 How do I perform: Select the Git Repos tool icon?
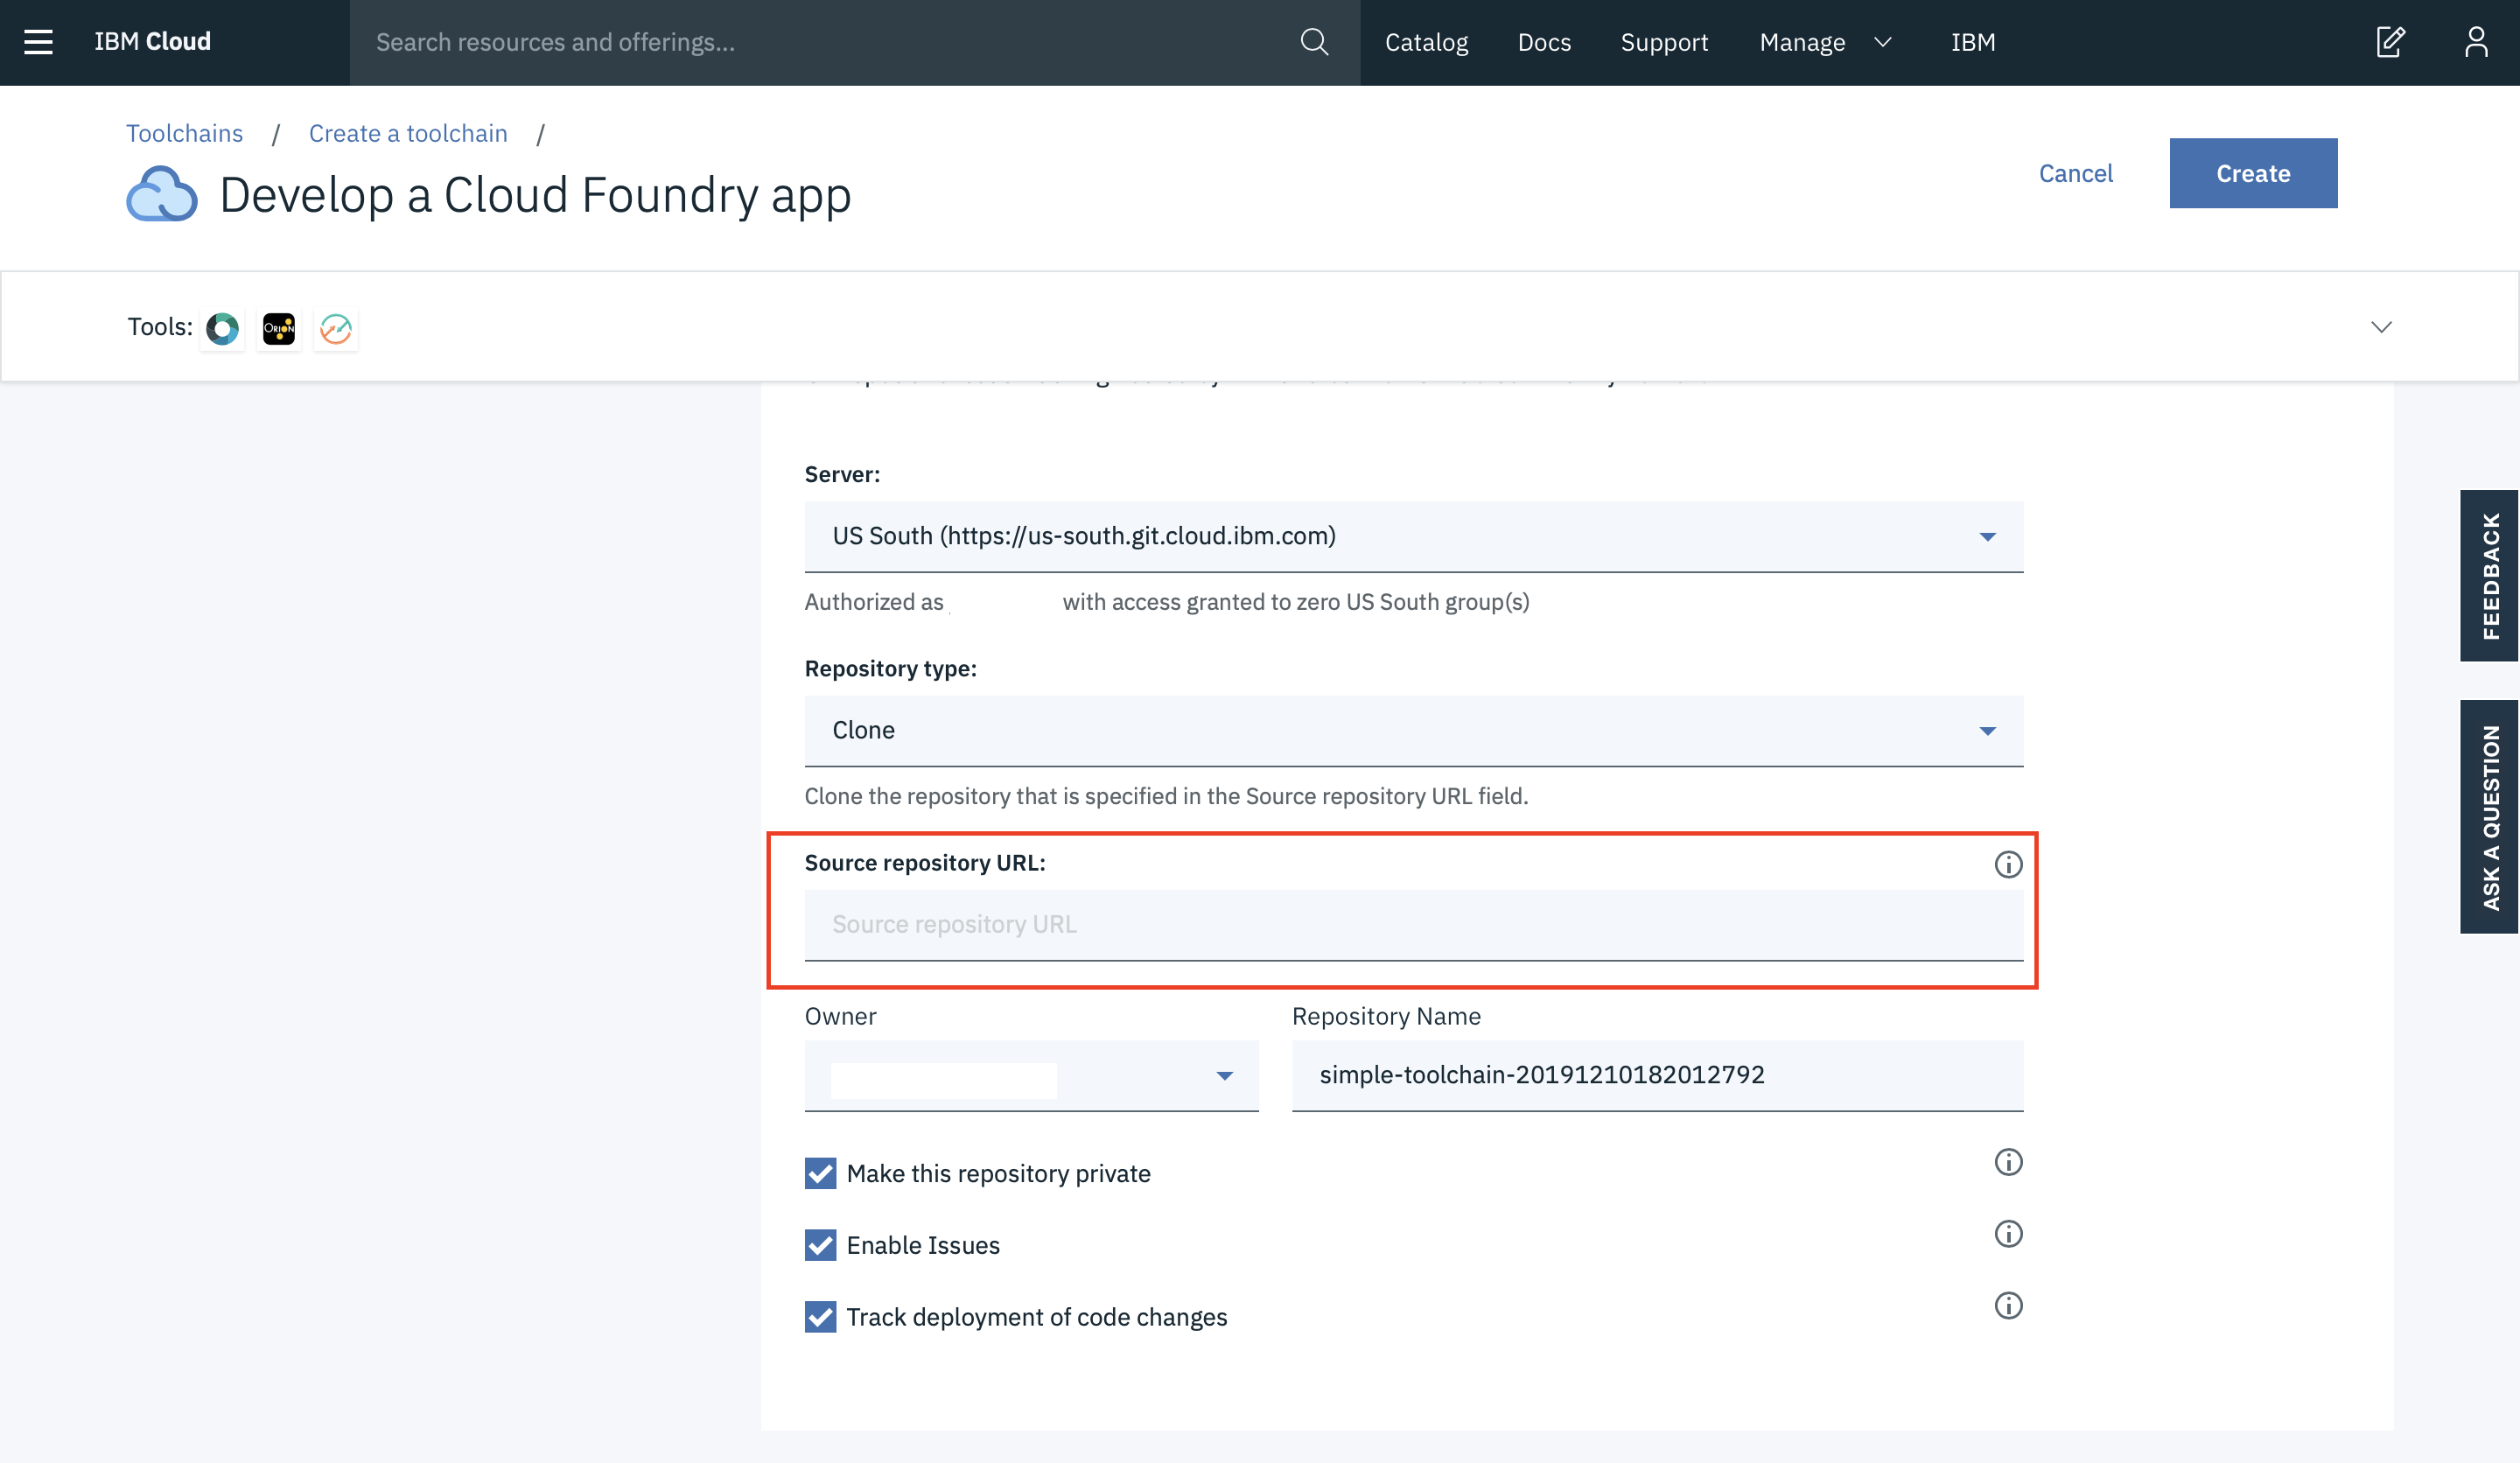(222, 328)
